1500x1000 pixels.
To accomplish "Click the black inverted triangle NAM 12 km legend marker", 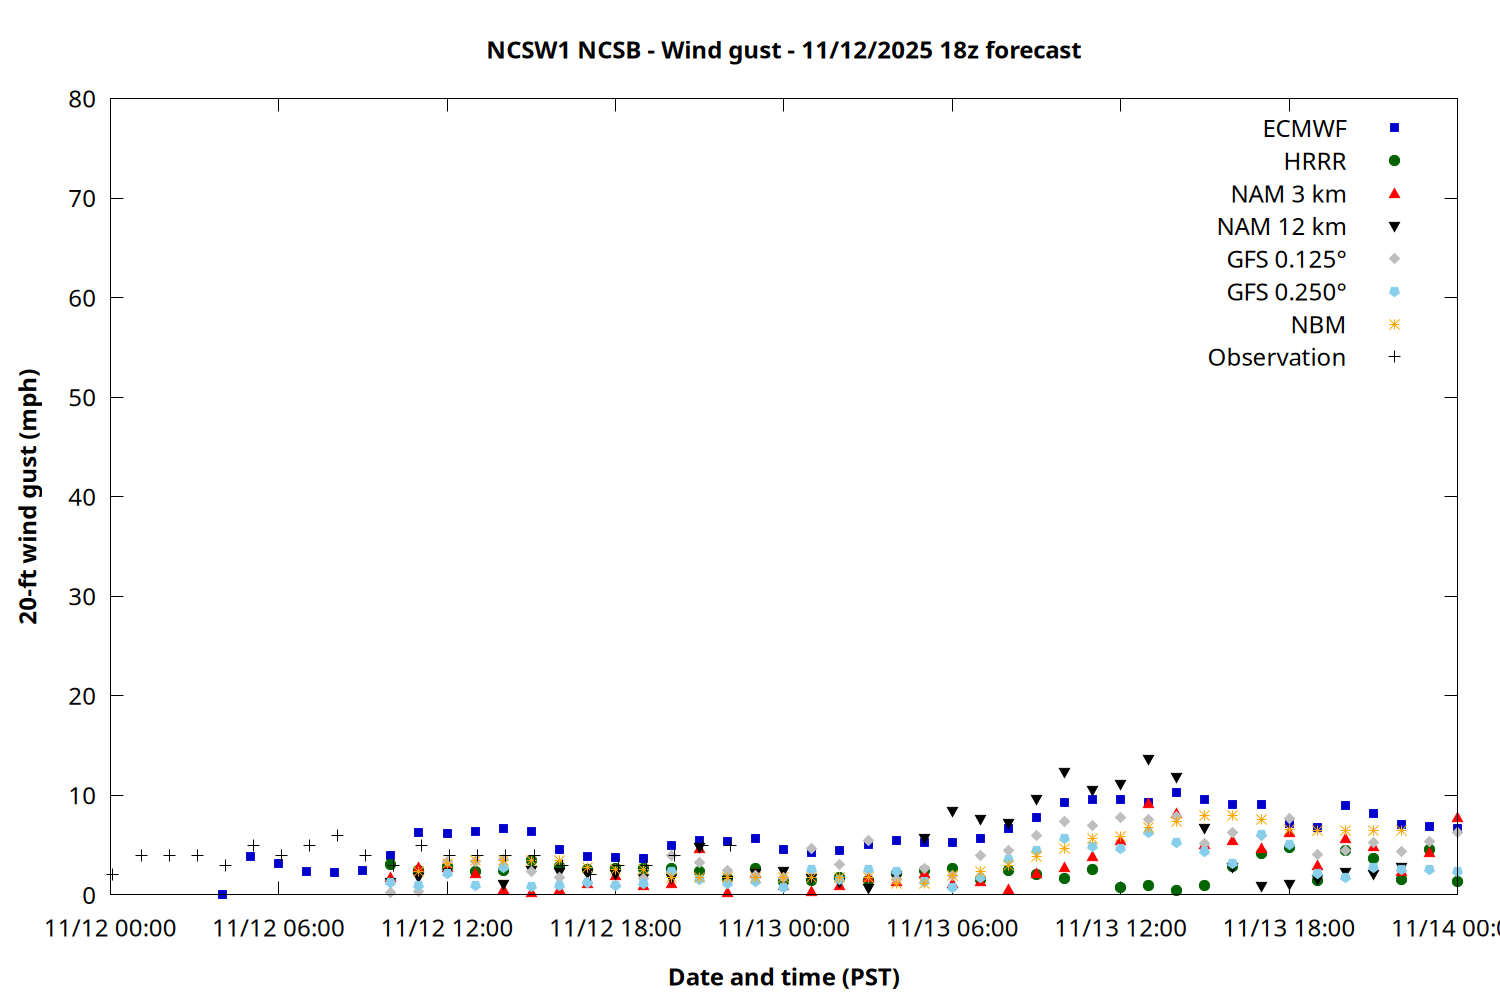I will click(1394, 227).
